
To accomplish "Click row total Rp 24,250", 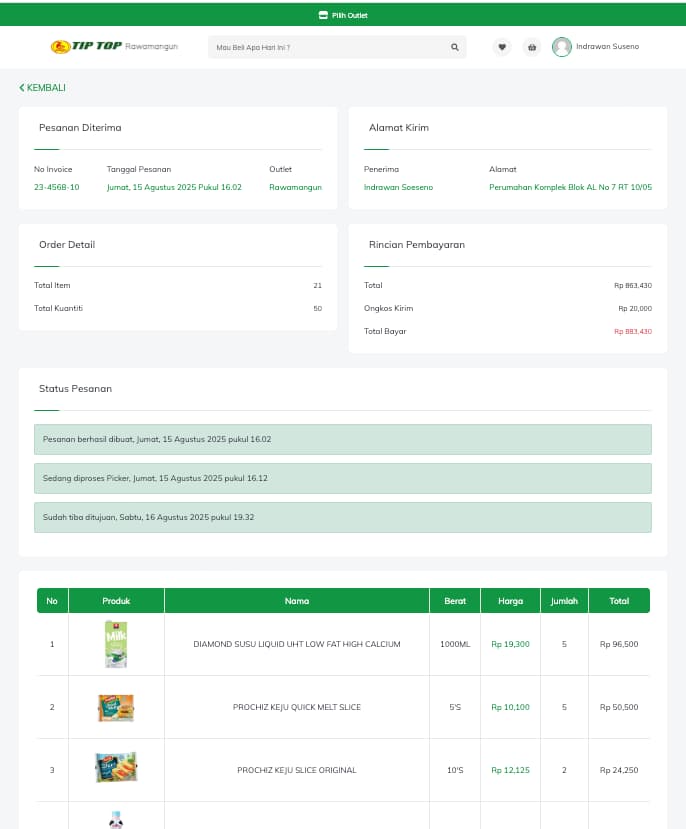I will coord(619,770).
